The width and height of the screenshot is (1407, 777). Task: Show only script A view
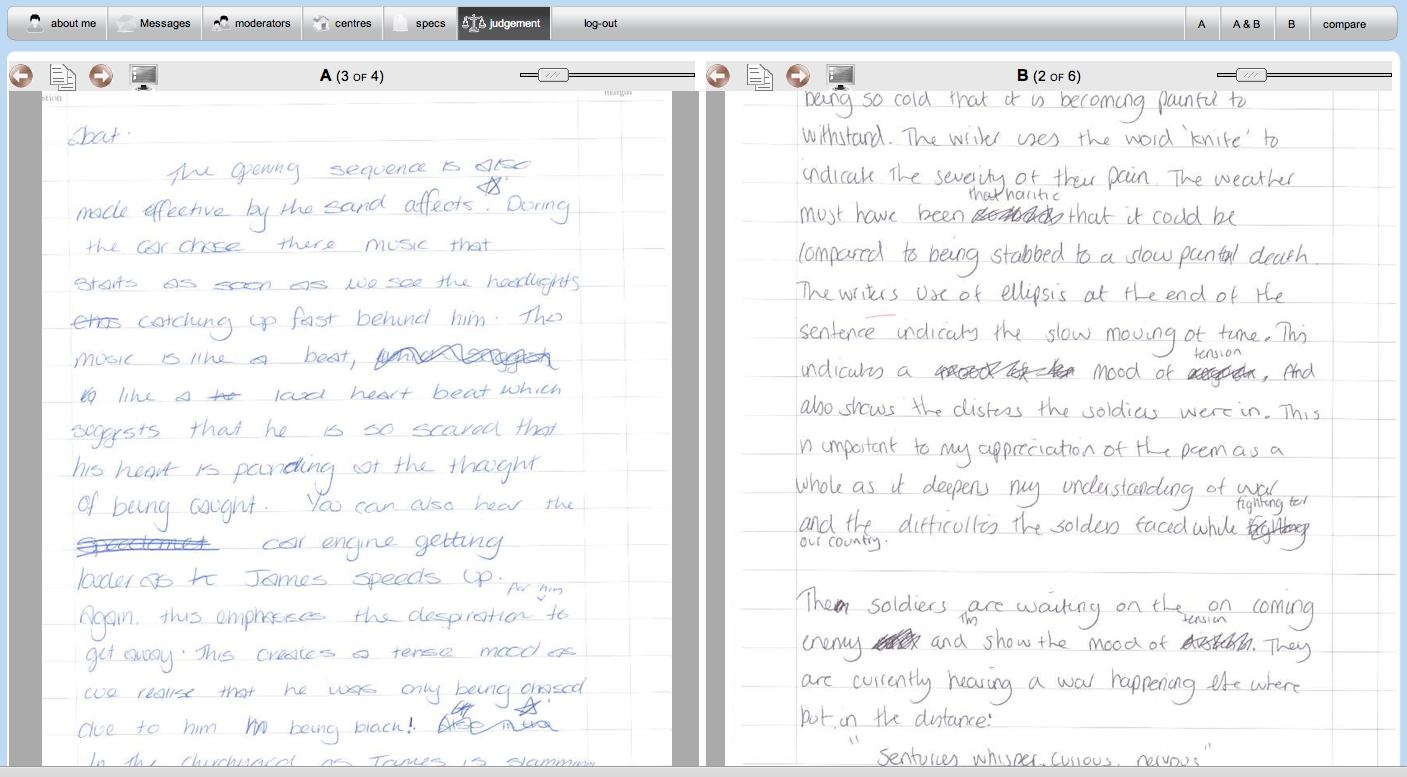(1201, 24)
